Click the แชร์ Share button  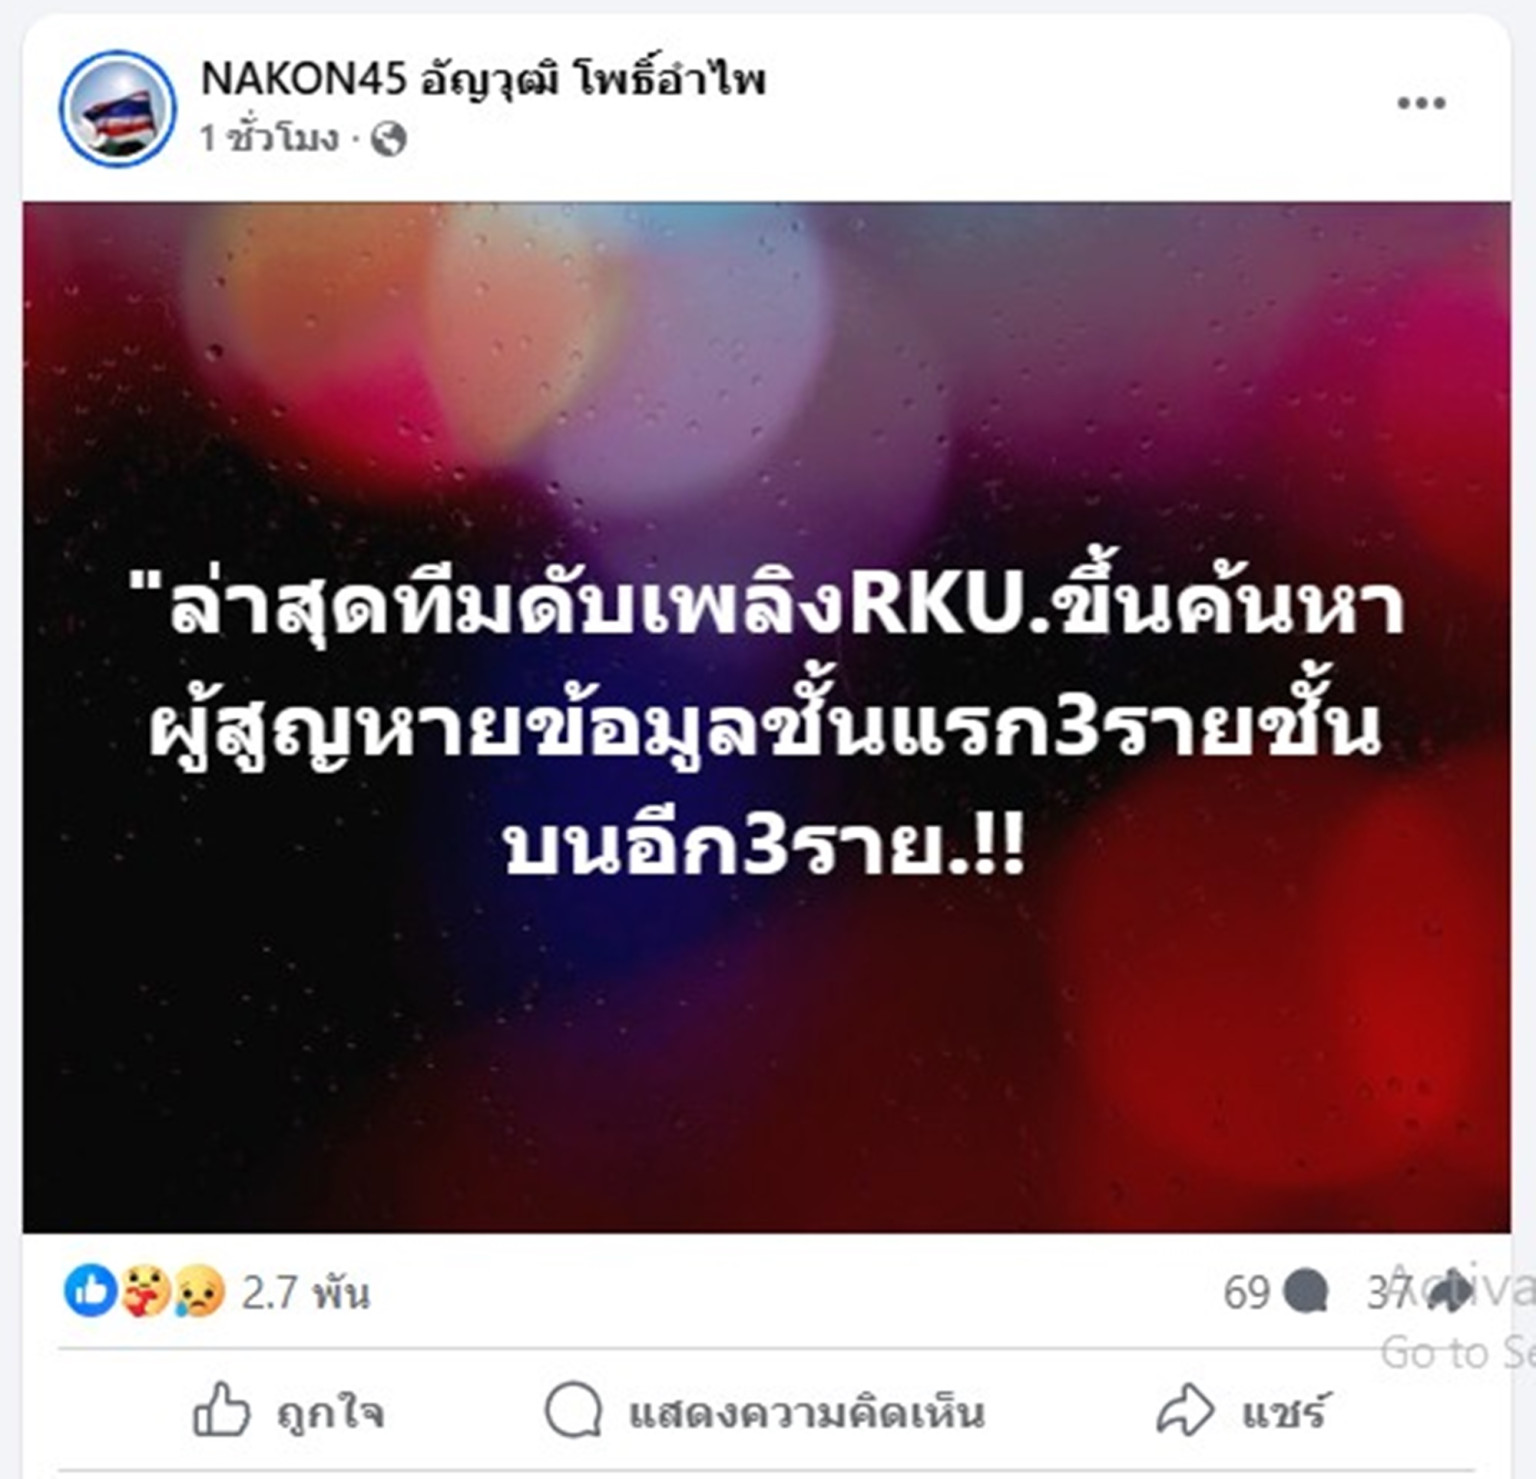tap(1242, 1411)
